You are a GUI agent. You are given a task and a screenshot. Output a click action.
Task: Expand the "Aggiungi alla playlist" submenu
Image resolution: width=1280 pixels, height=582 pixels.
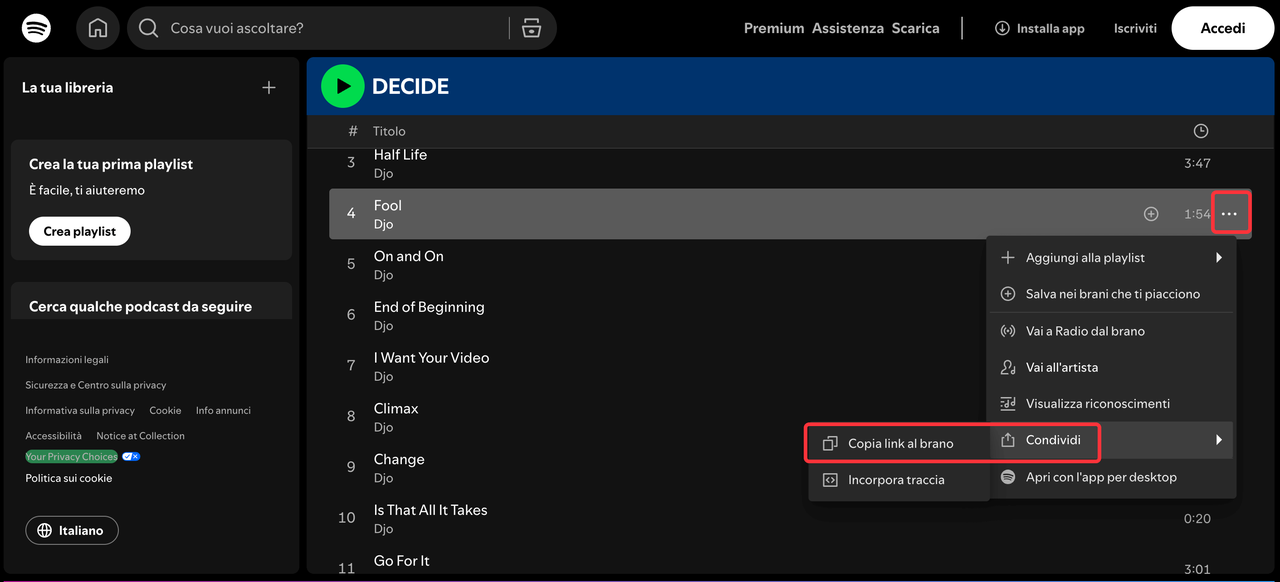[x=1218, y=257]
